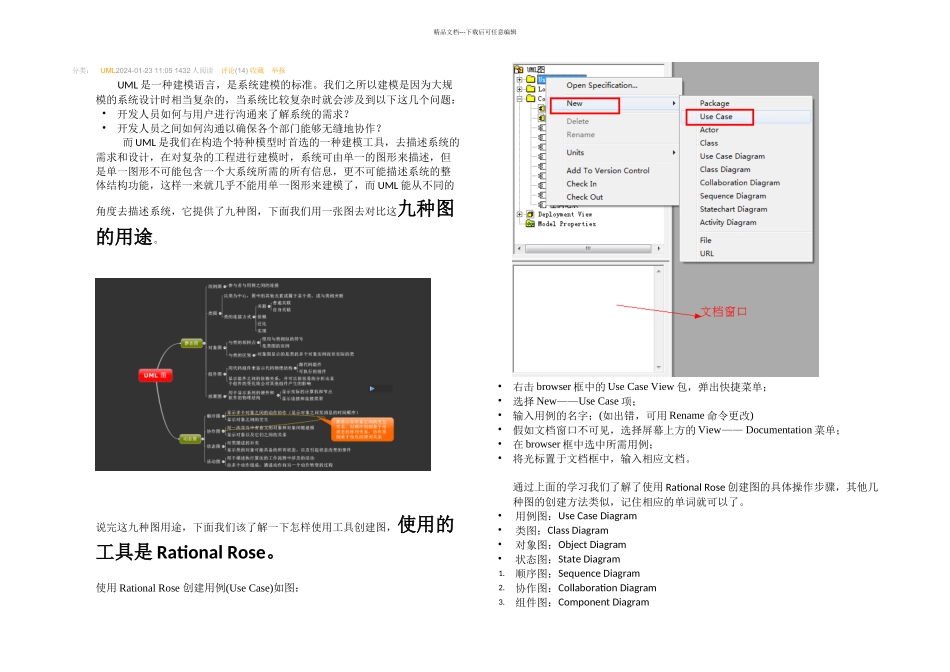Click the text '状态图: State Diagram'
The image size is (950, 672).
click(568, 559)
